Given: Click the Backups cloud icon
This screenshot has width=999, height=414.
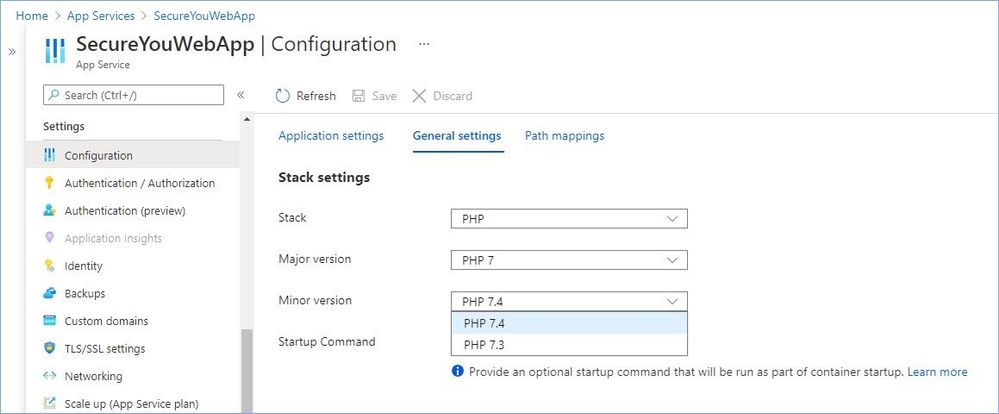Looking at the screenshot, I should (x=49, y=294).
